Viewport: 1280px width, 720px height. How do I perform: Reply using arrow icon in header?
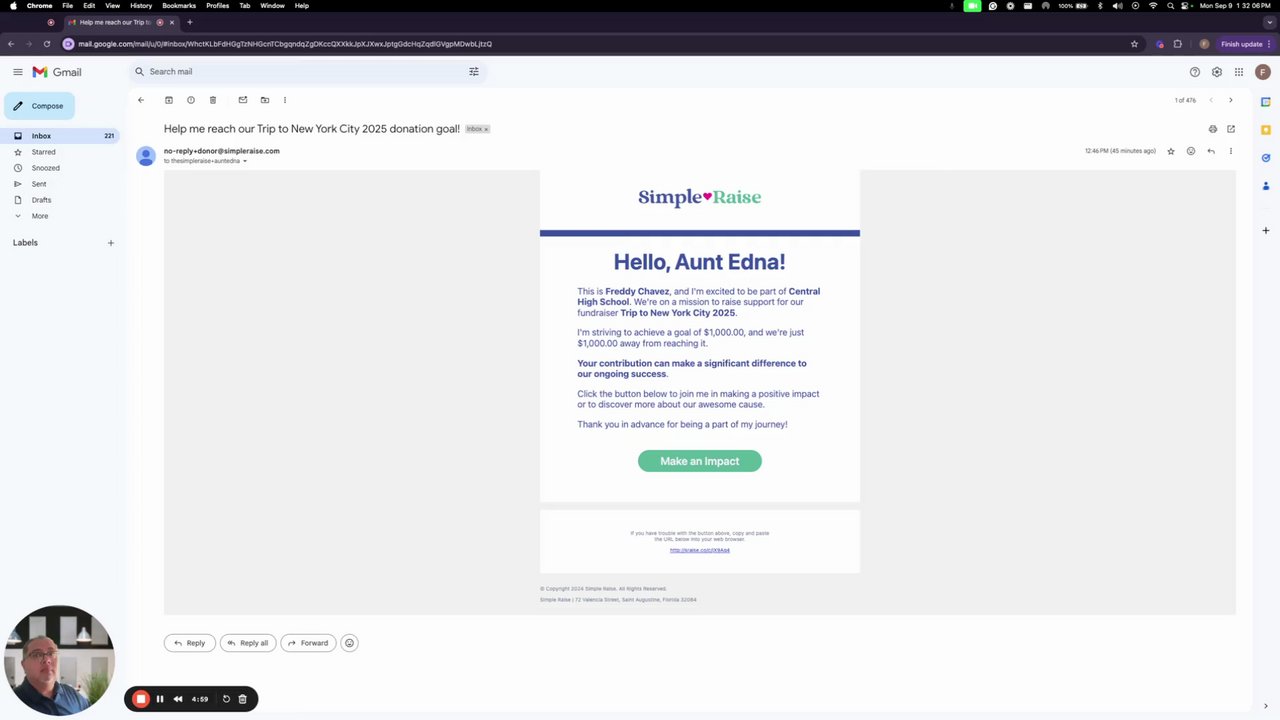tap(1211, 151)
